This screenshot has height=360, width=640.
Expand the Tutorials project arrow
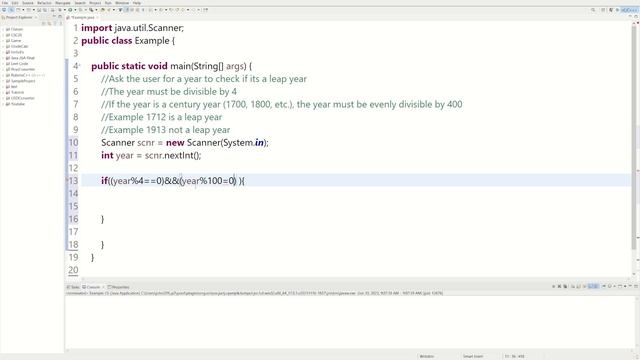click(3, 92)
